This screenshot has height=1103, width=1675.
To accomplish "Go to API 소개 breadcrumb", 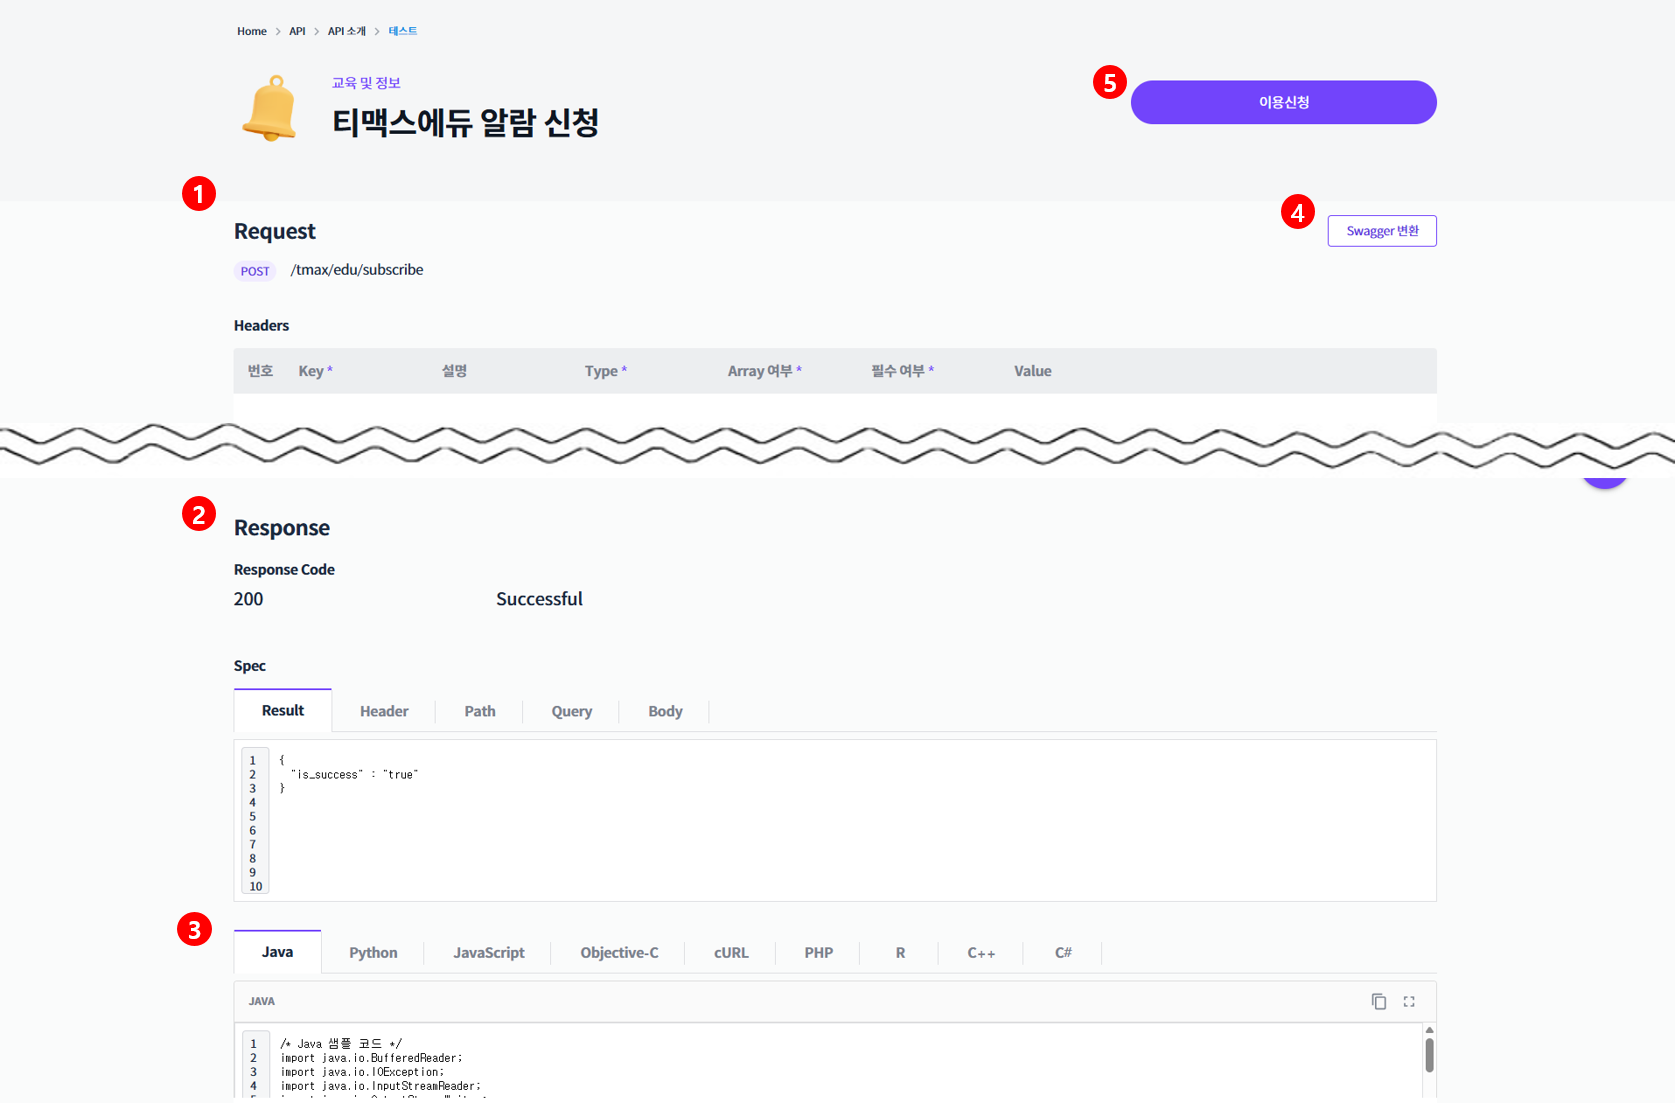I will (x=347, y=31).
